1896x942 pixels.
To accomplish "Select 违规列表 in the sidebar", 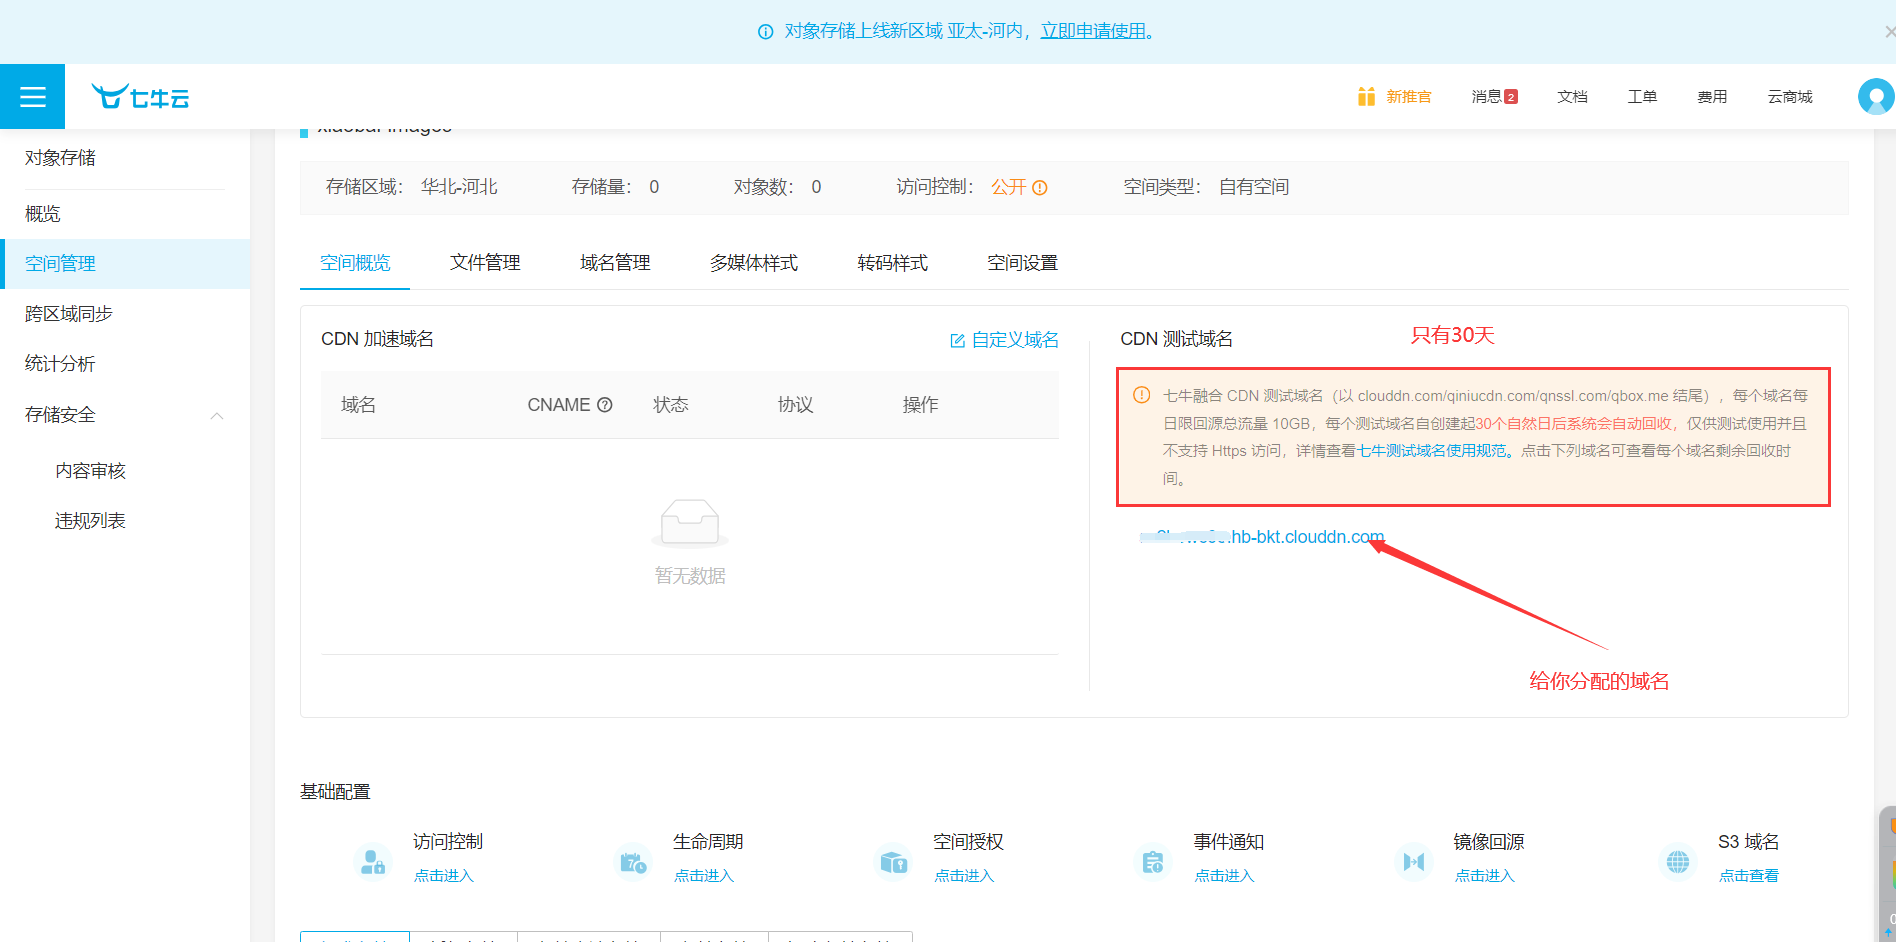I will click(125, 521).
